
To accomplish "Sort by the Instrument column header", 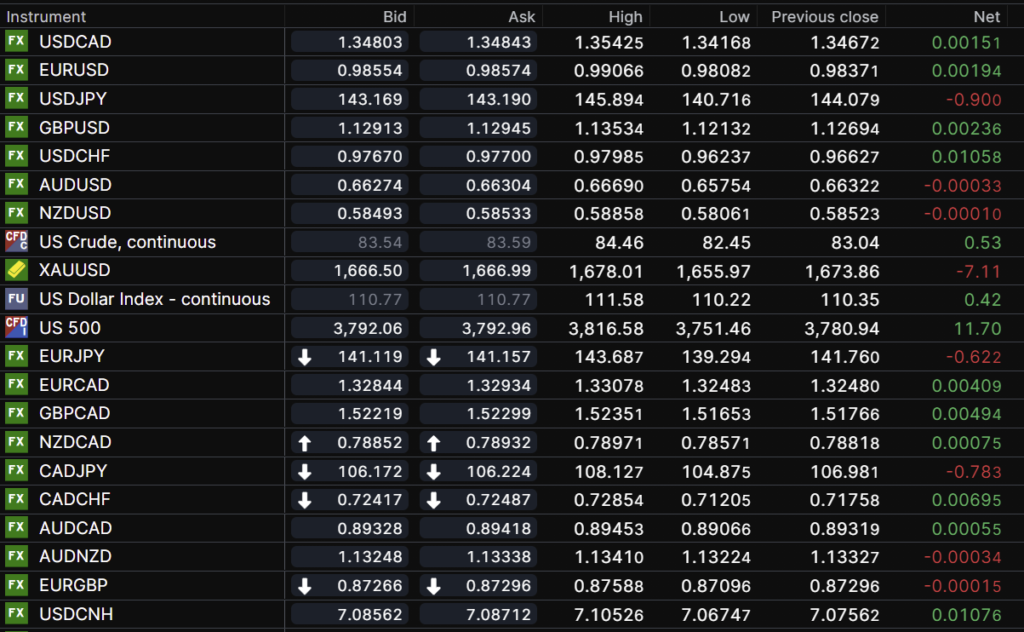I will click(x=47, y=16).
